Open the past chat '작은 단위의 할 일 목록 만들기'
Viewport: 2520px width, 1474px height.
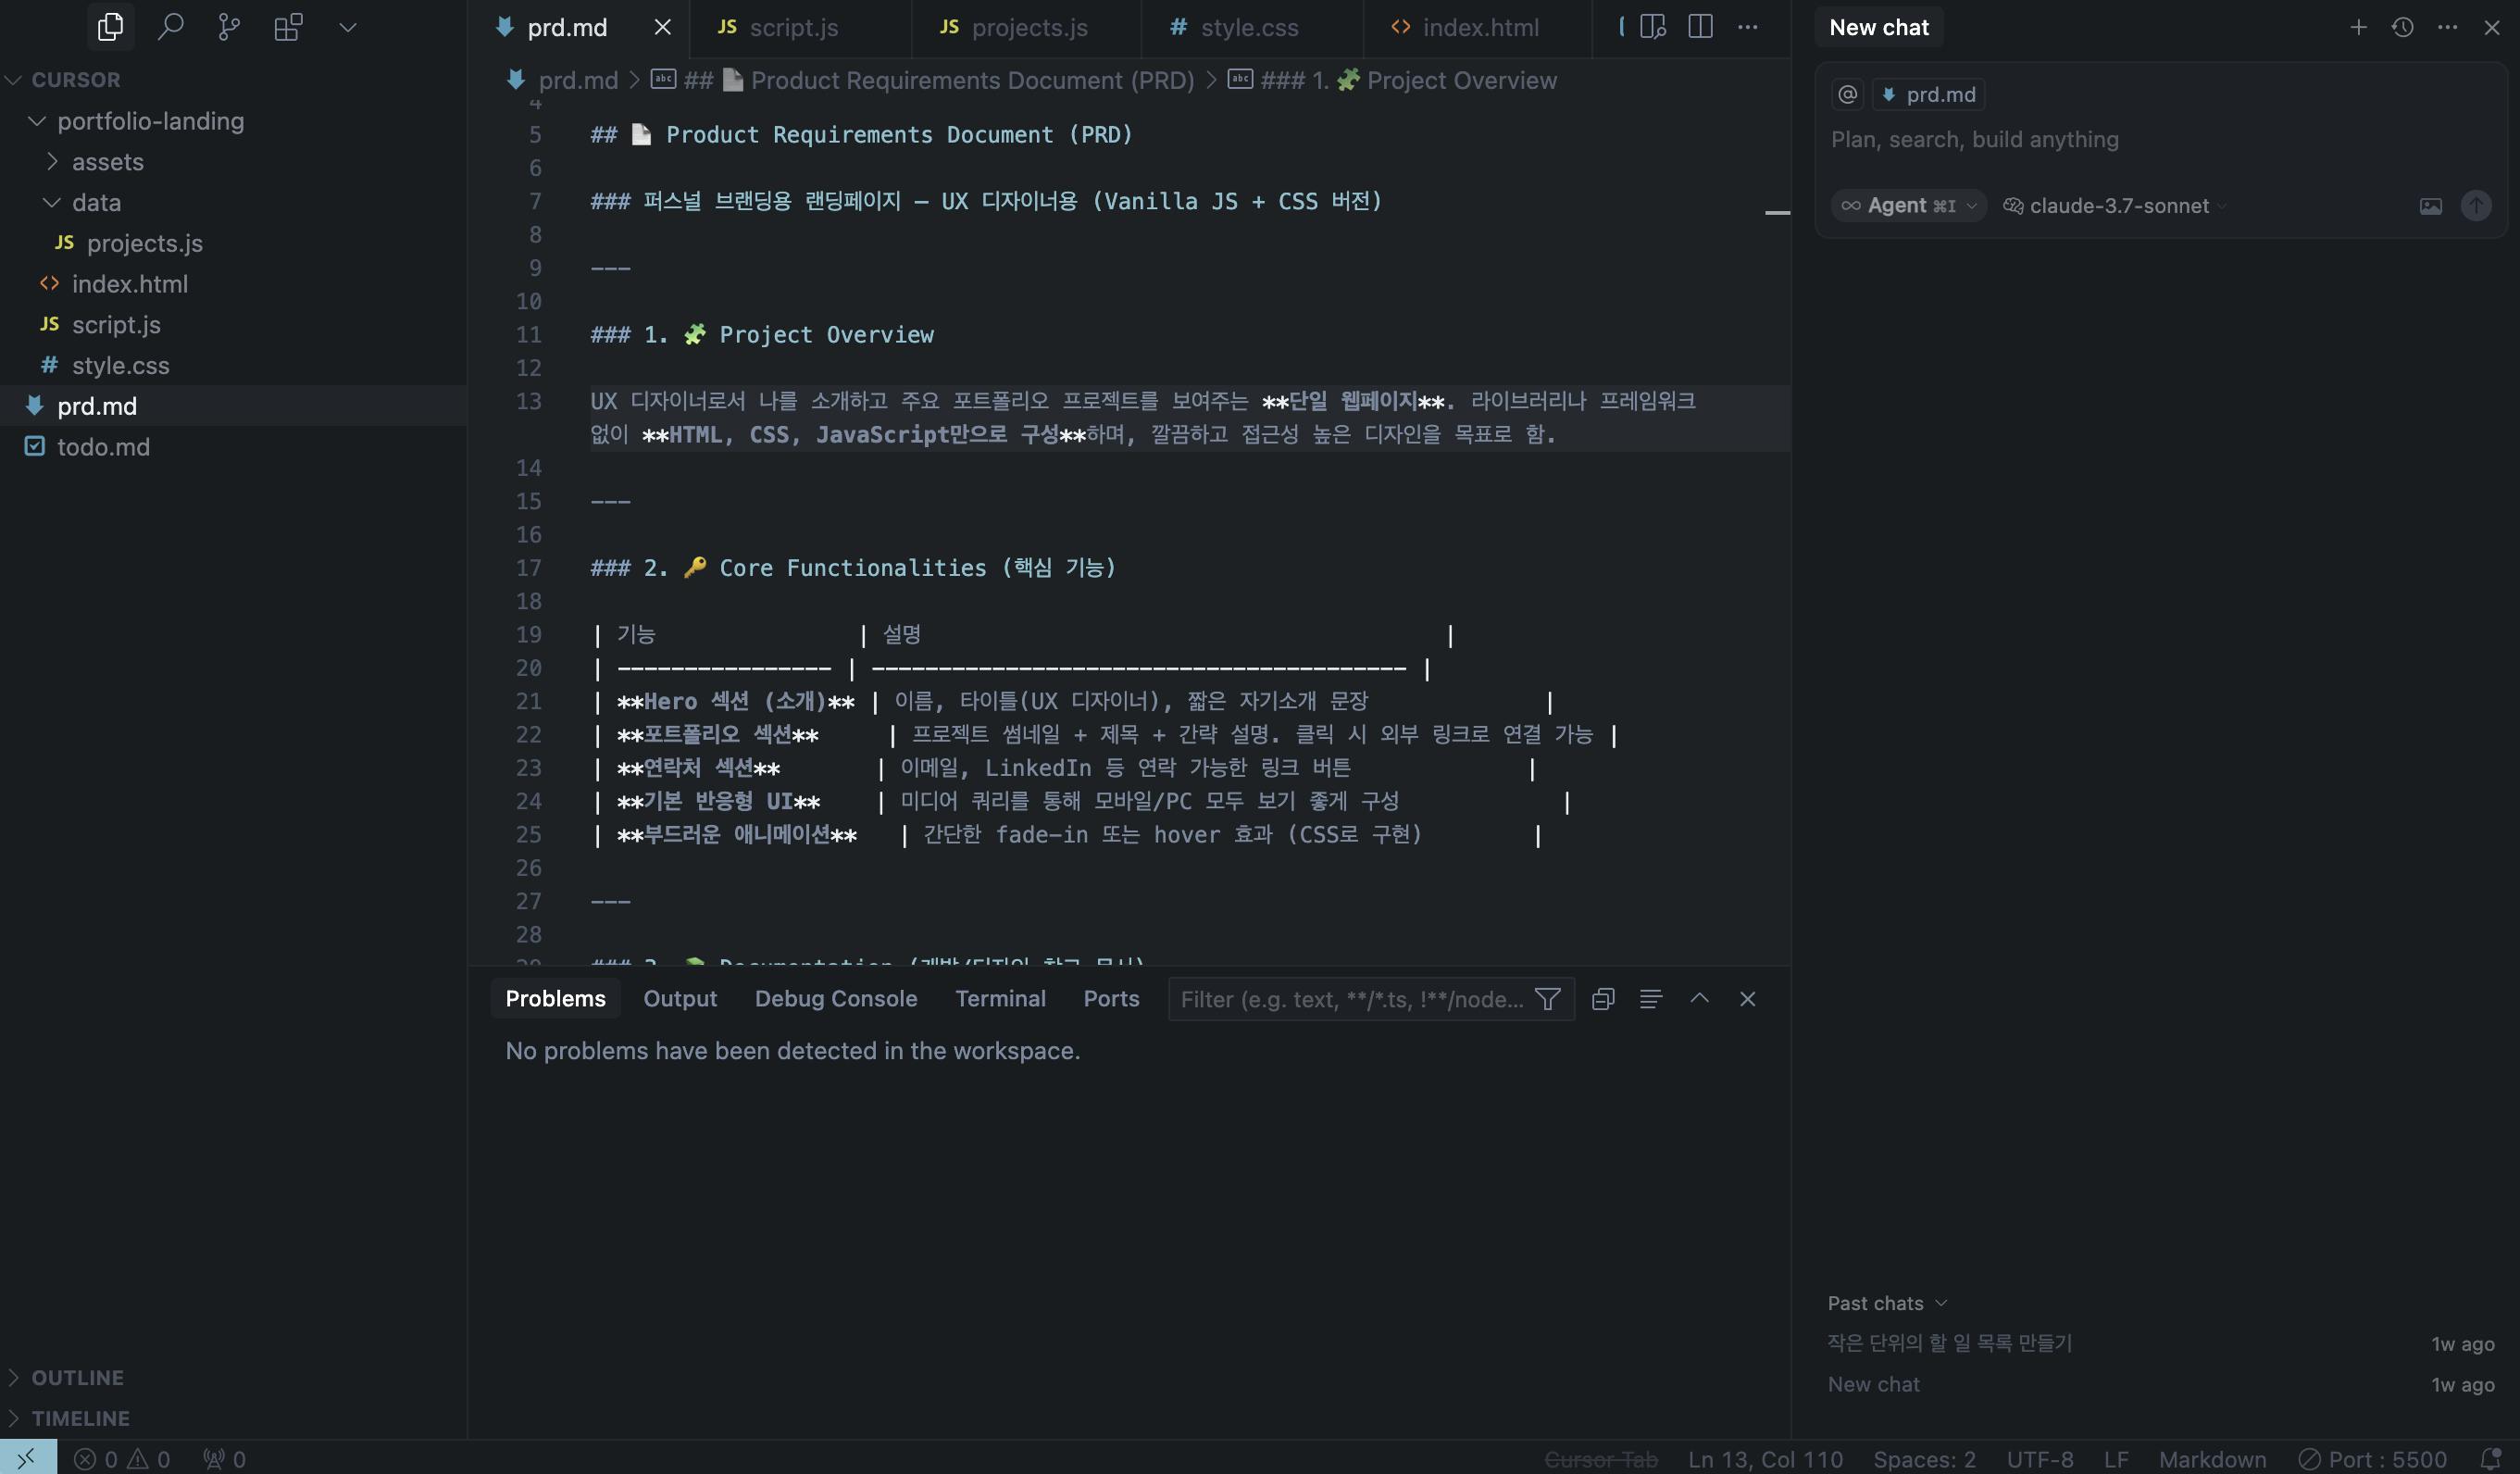[1949, 1343]
